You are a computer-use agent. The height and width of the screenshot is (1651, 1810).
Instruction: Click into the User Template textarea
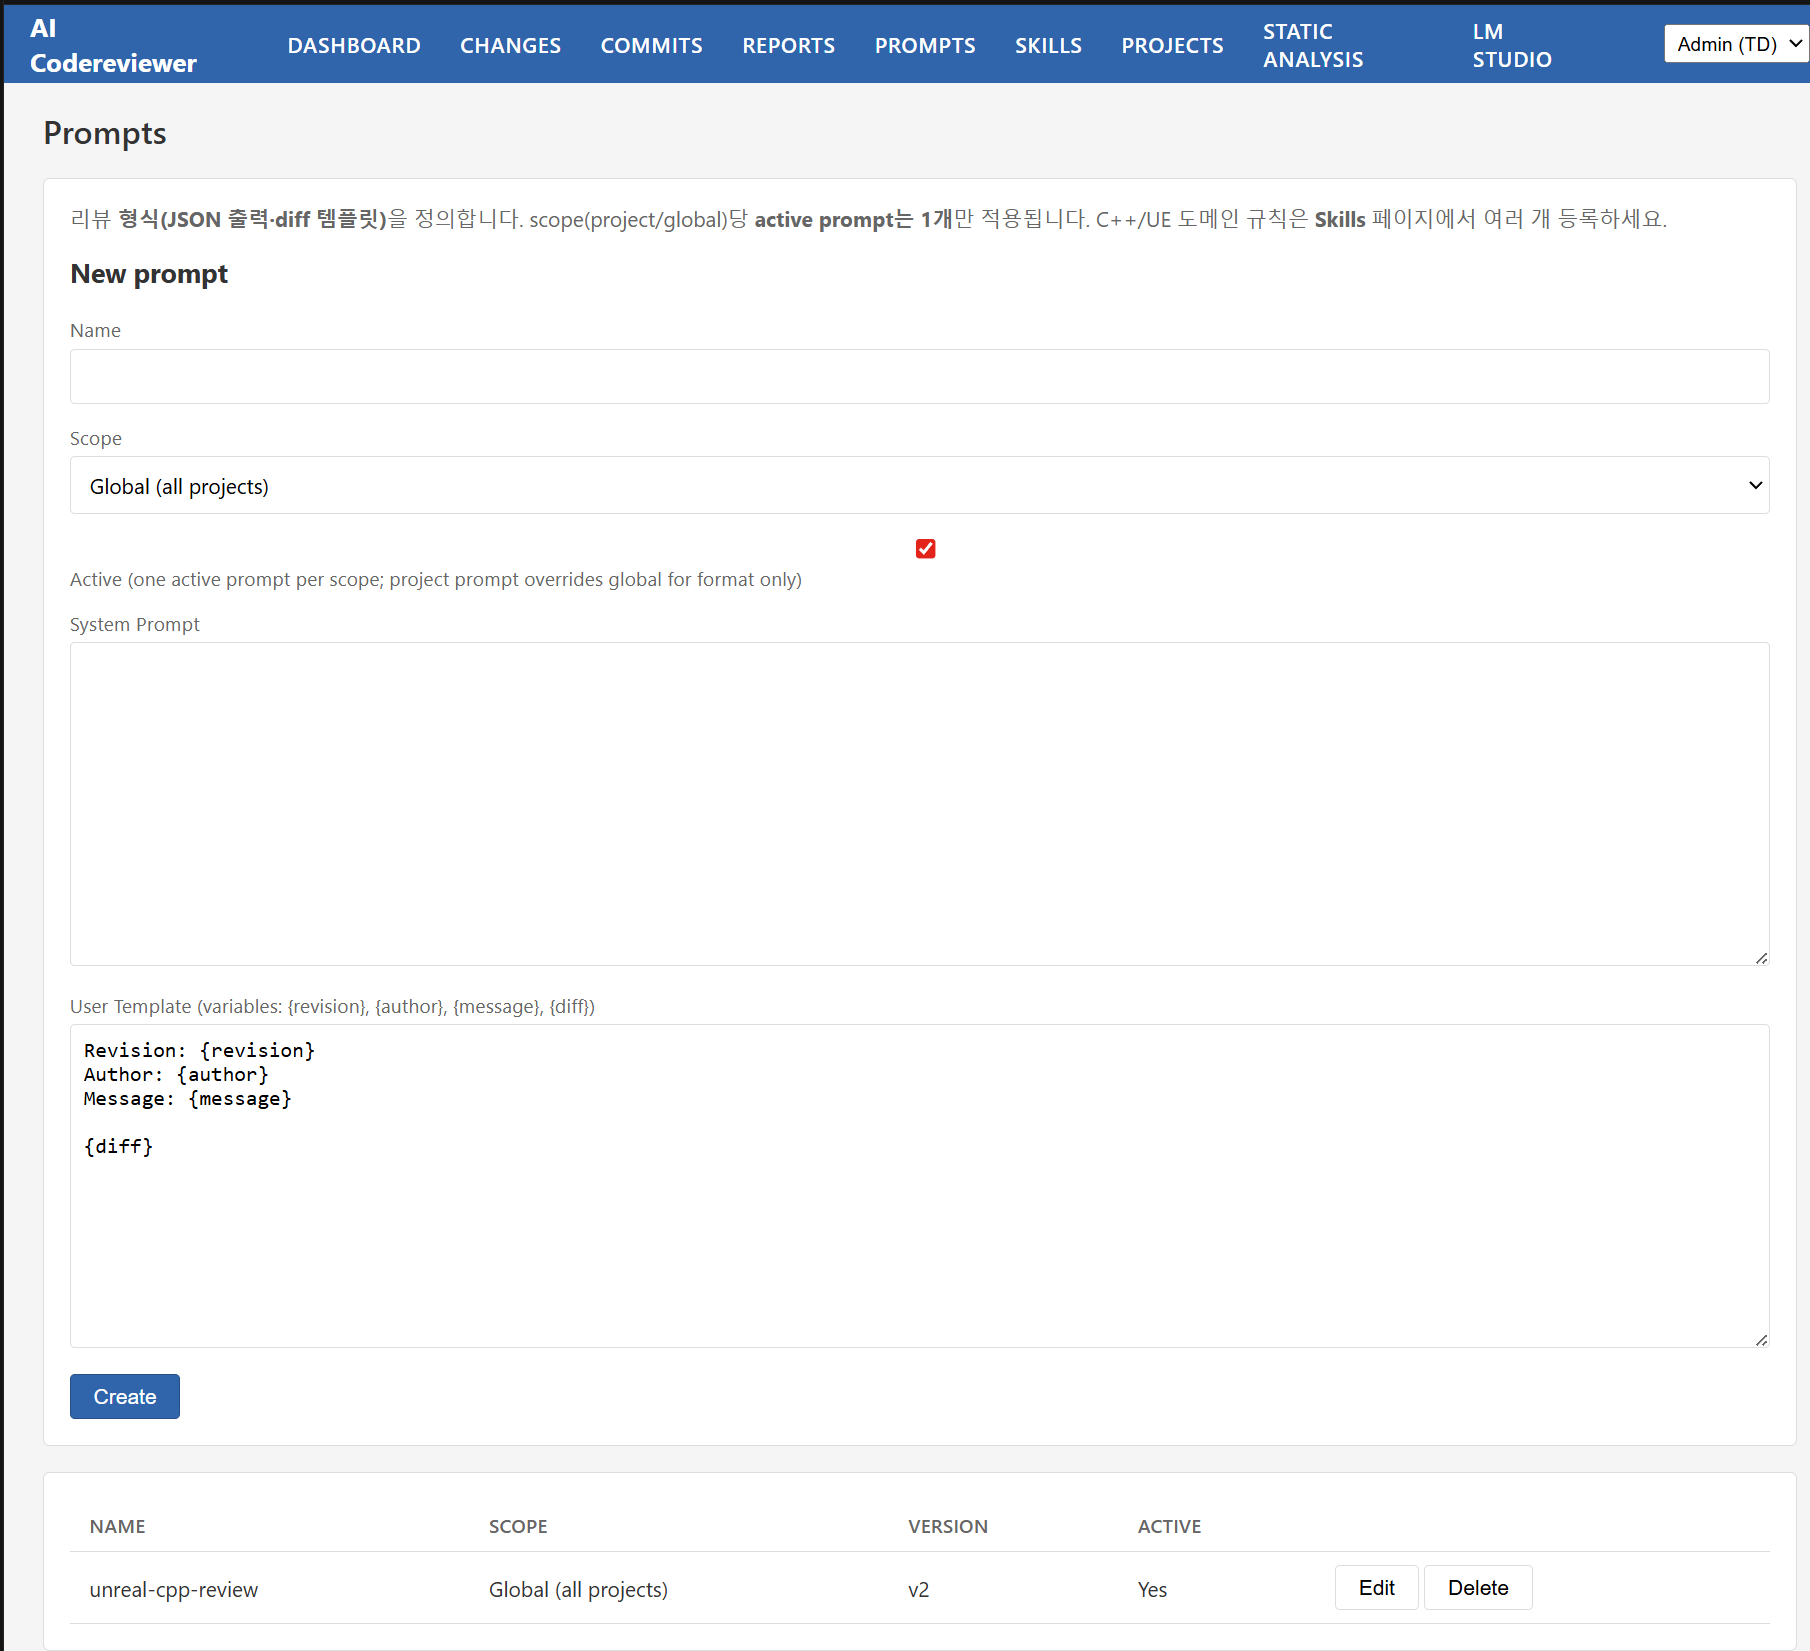pyautogui.click(x=919, y=1186)
